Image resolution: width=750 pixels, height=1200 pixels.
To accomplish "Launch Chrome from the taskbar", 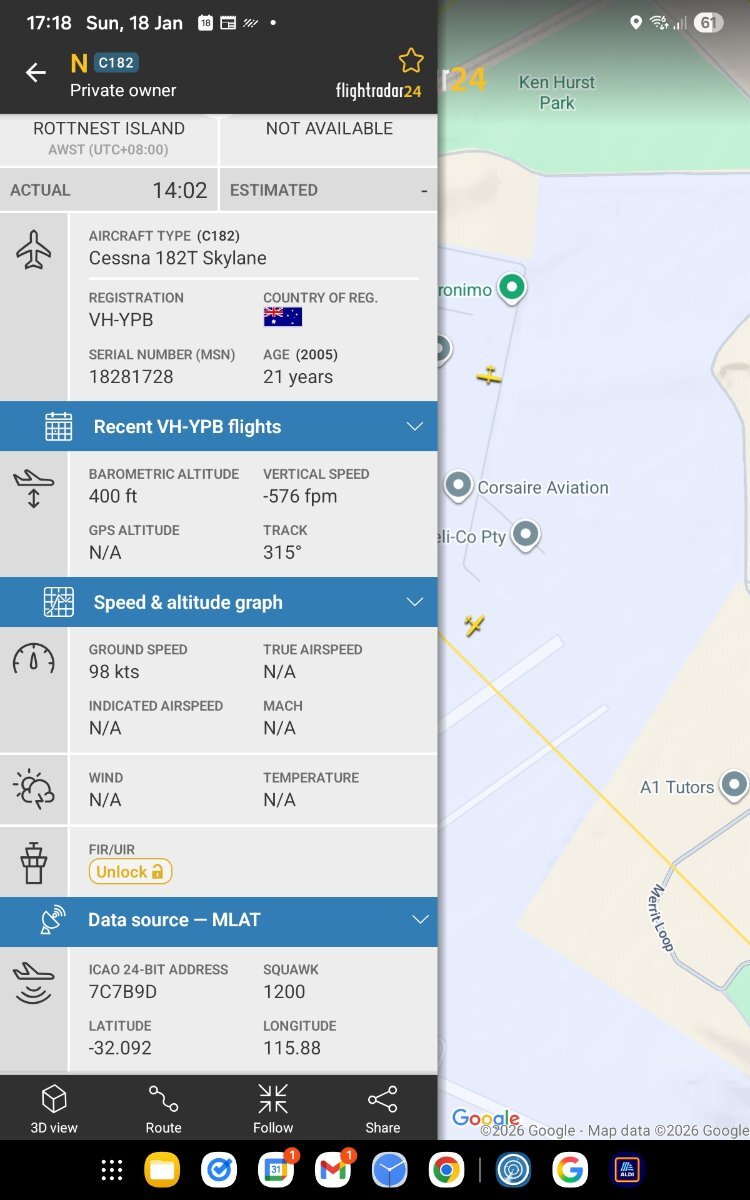I will pos(446,1169).
